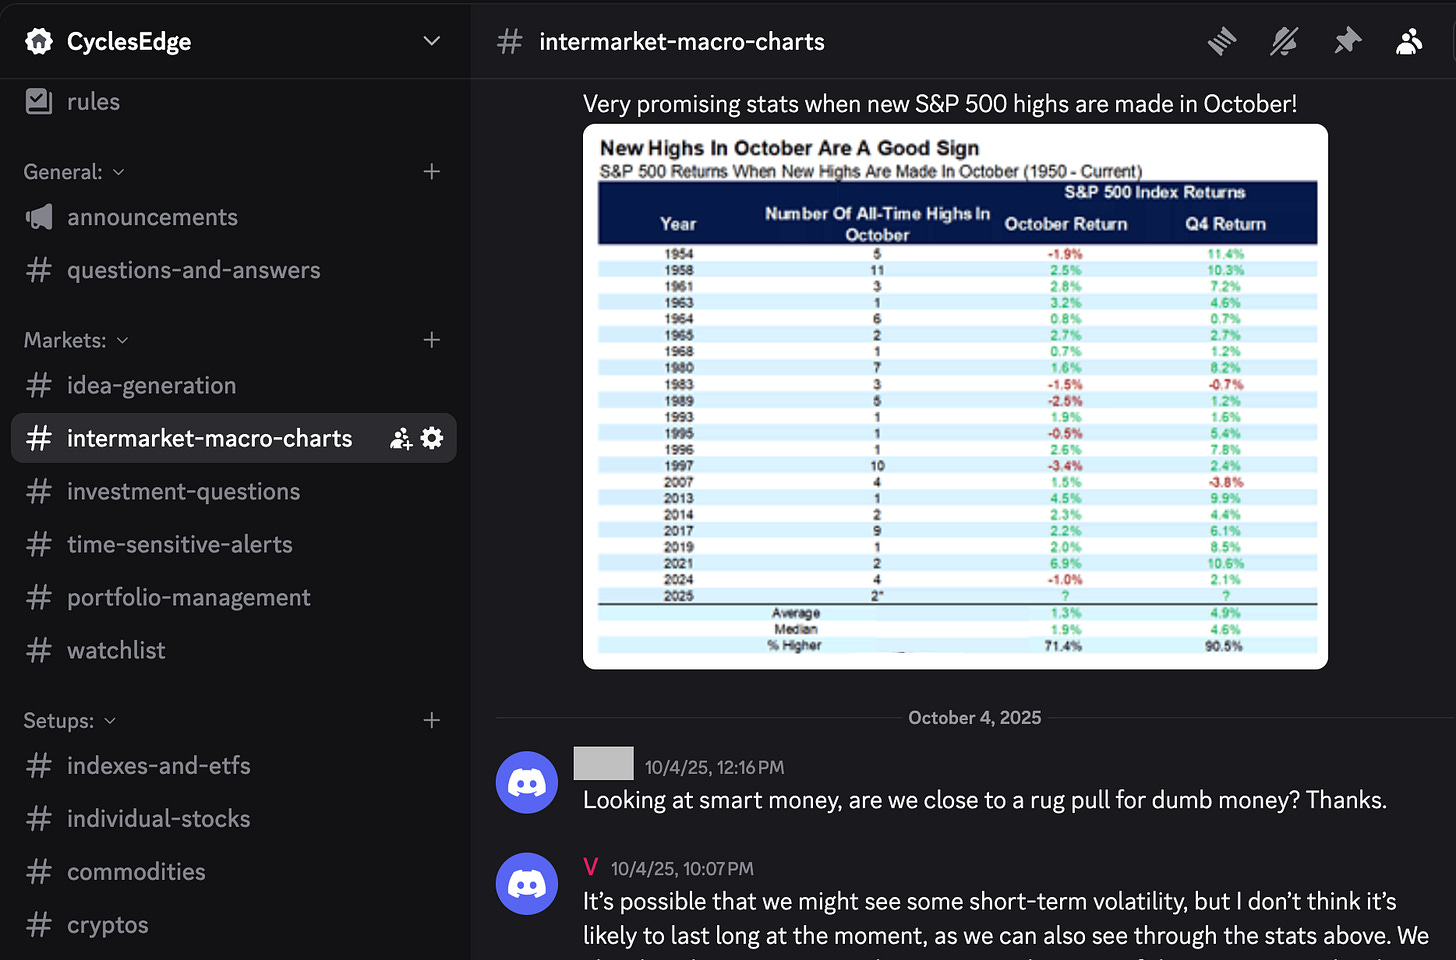Click the hash icon in channel header

pyautogui.click(x=510, y=41)
